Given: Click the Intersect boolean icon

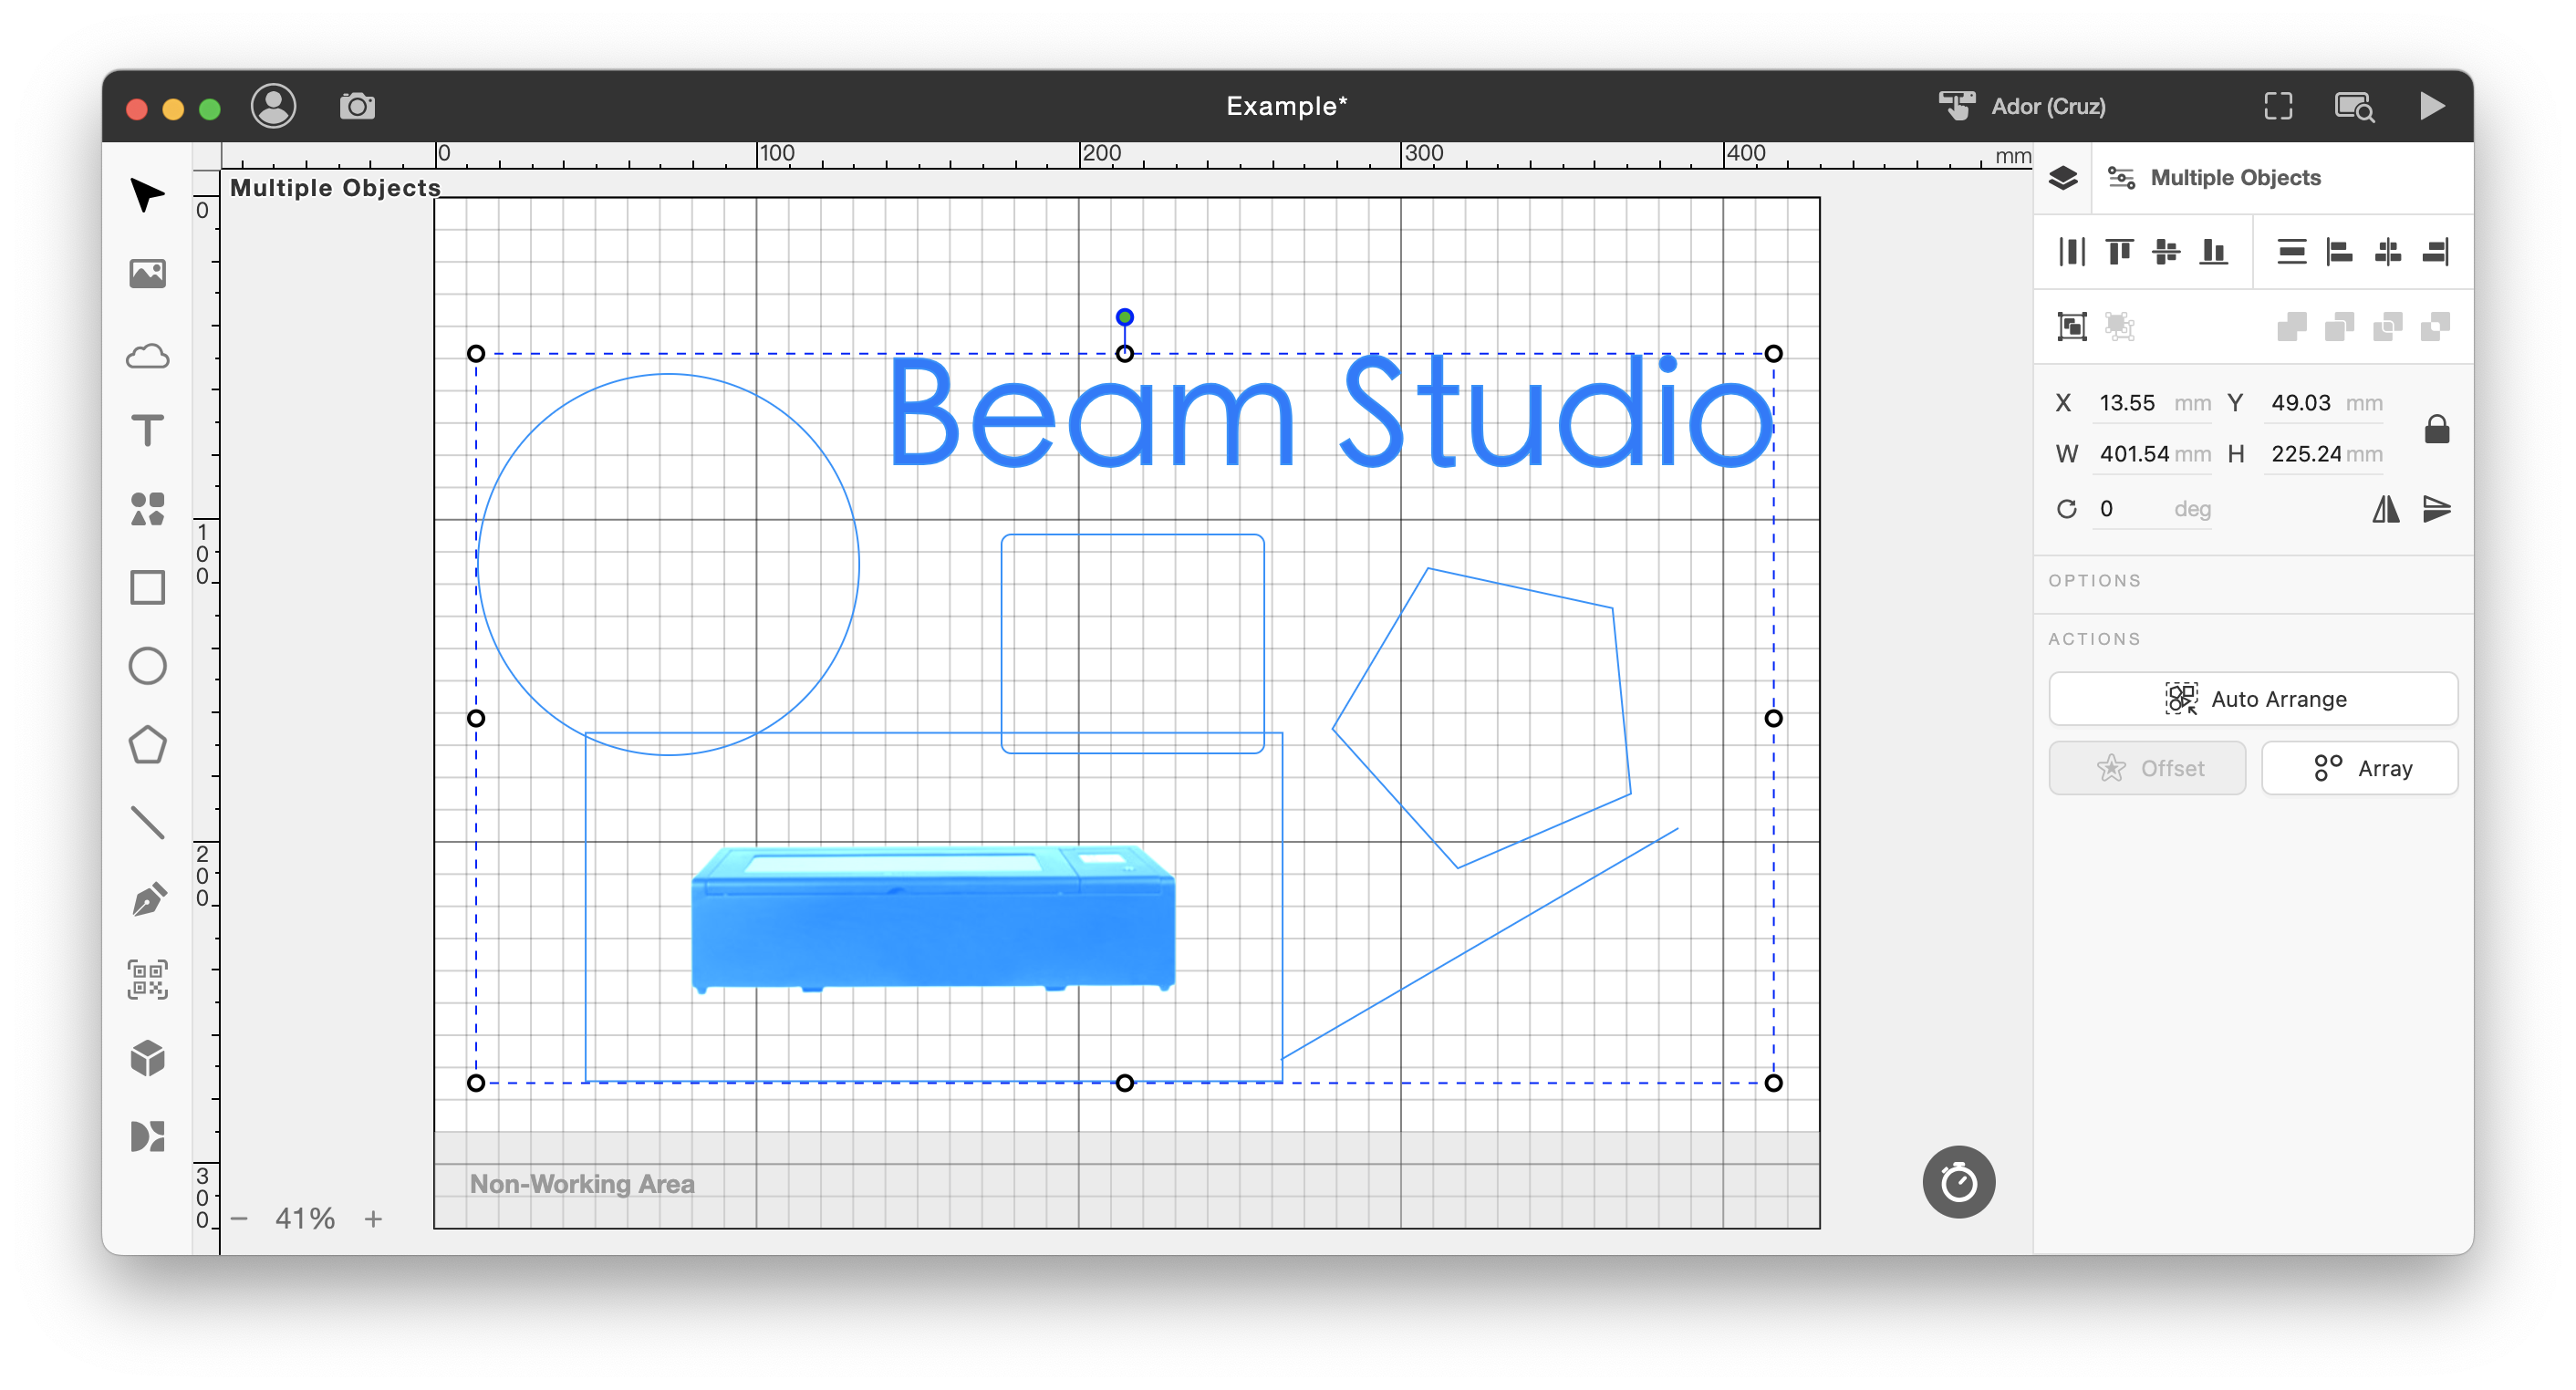Looking at the screenshot, I should click(2388, 326).
